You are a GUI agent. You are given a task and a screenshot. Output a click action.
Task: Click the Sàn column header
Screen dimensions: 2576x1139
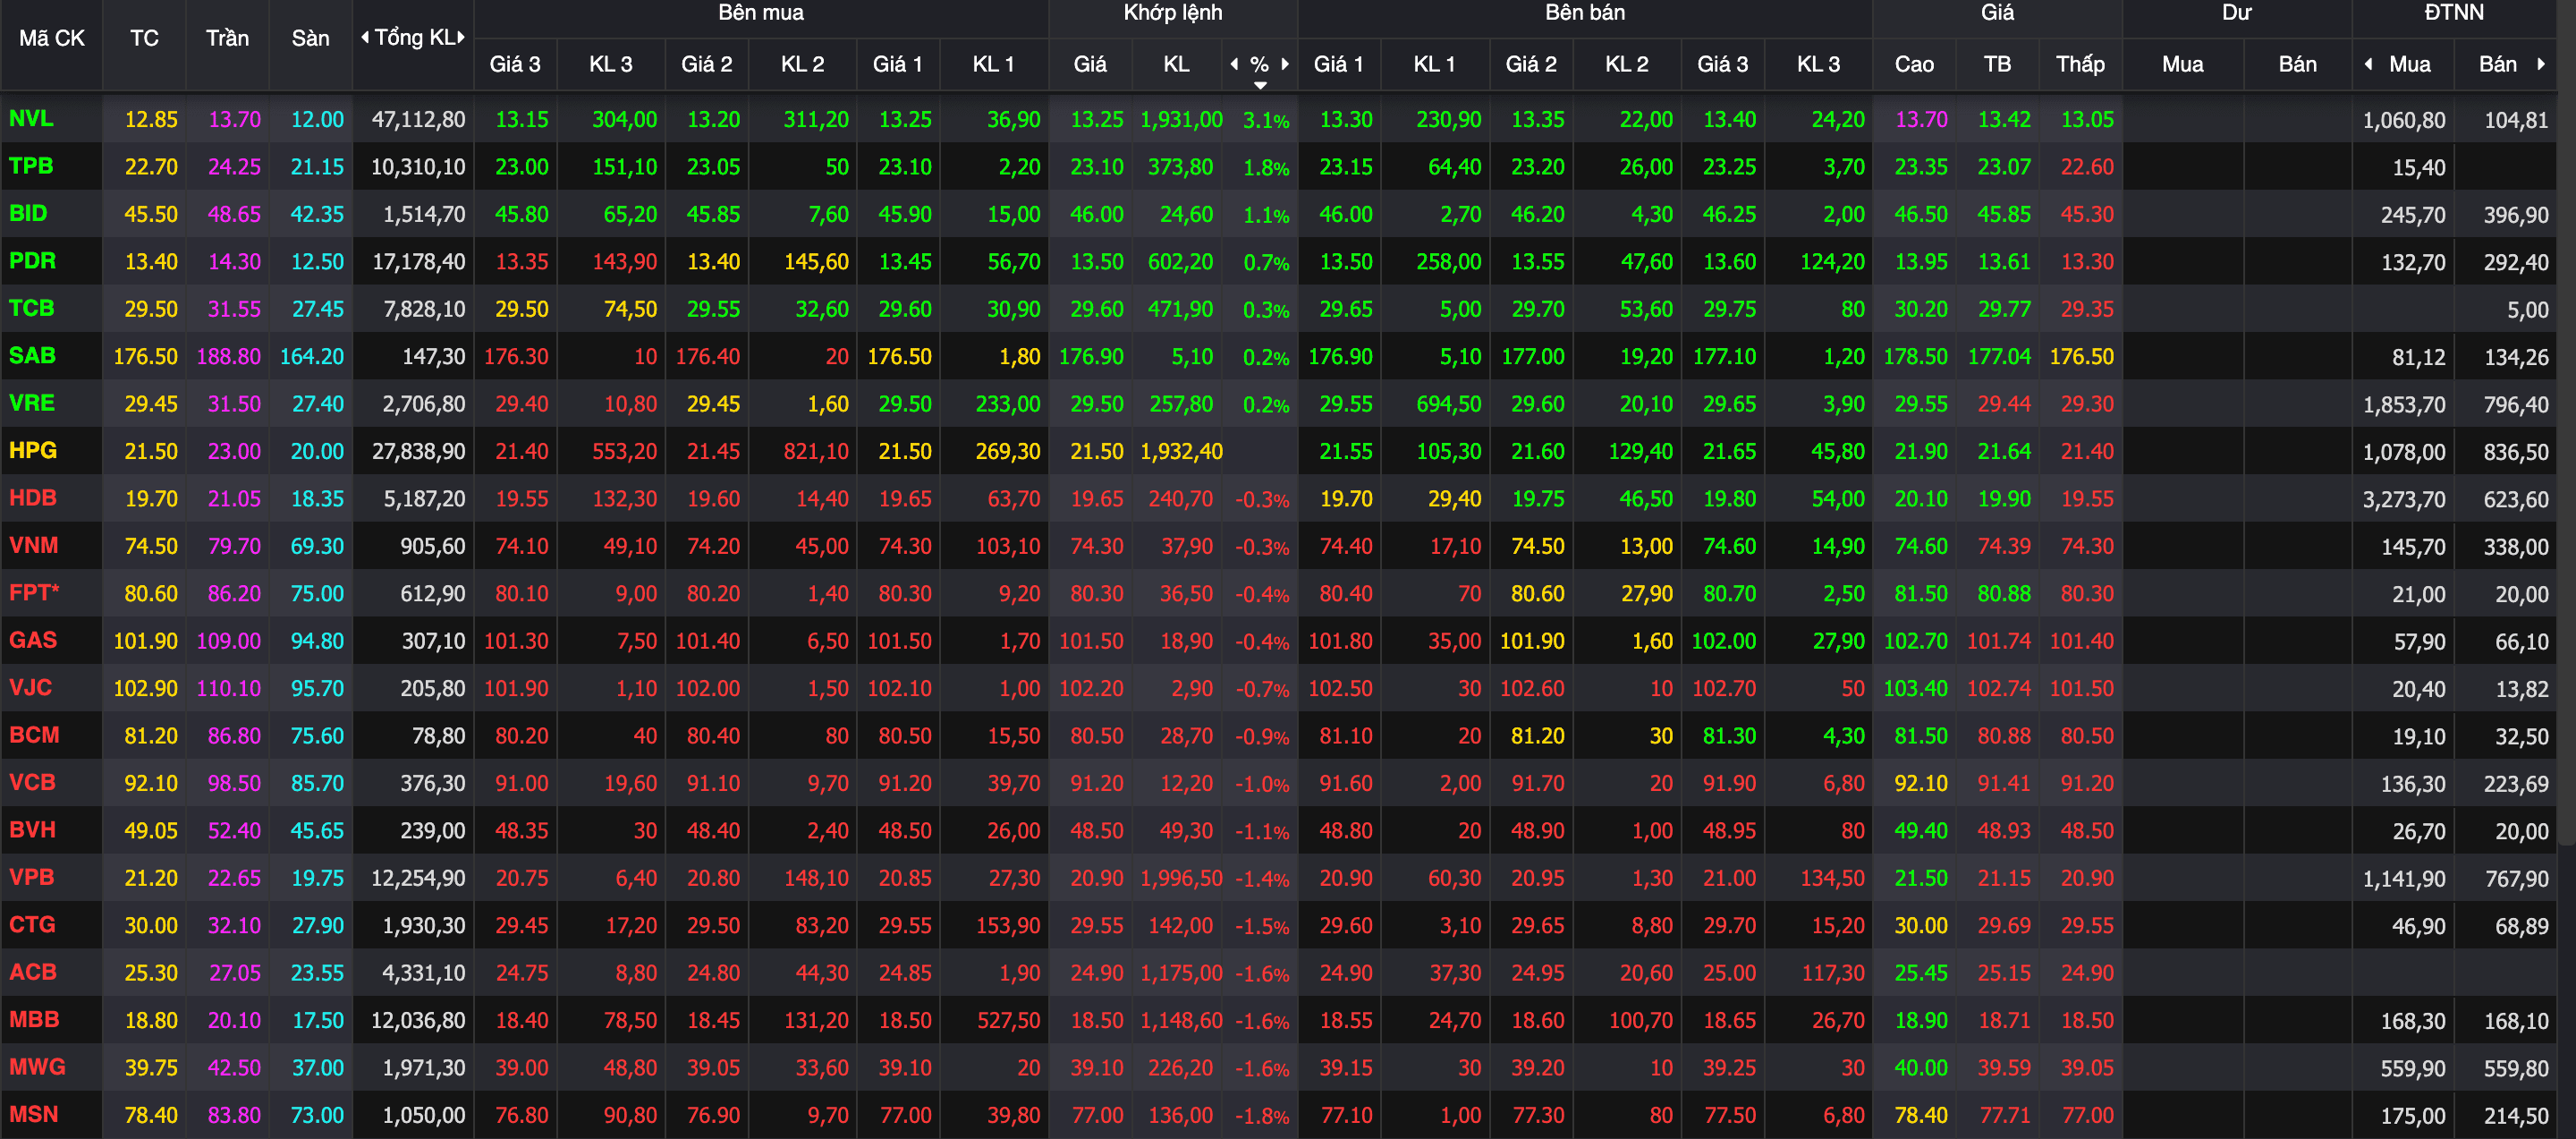click(x=310, y=38)
